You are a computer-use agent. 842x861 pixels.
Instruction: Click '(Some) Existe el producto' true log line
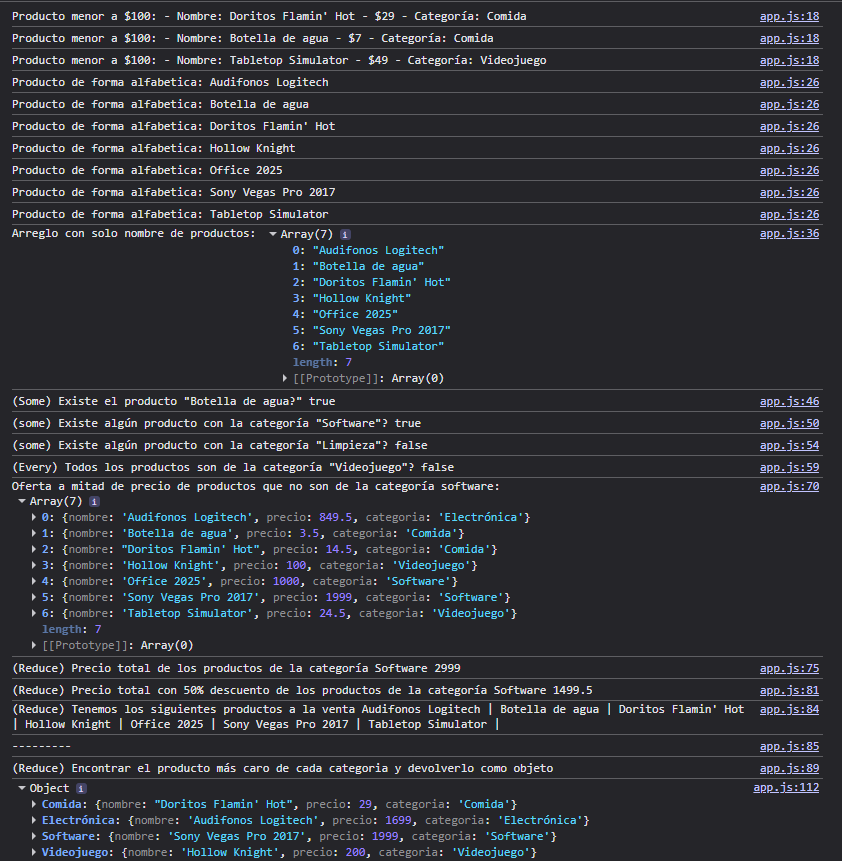(174, 401)
